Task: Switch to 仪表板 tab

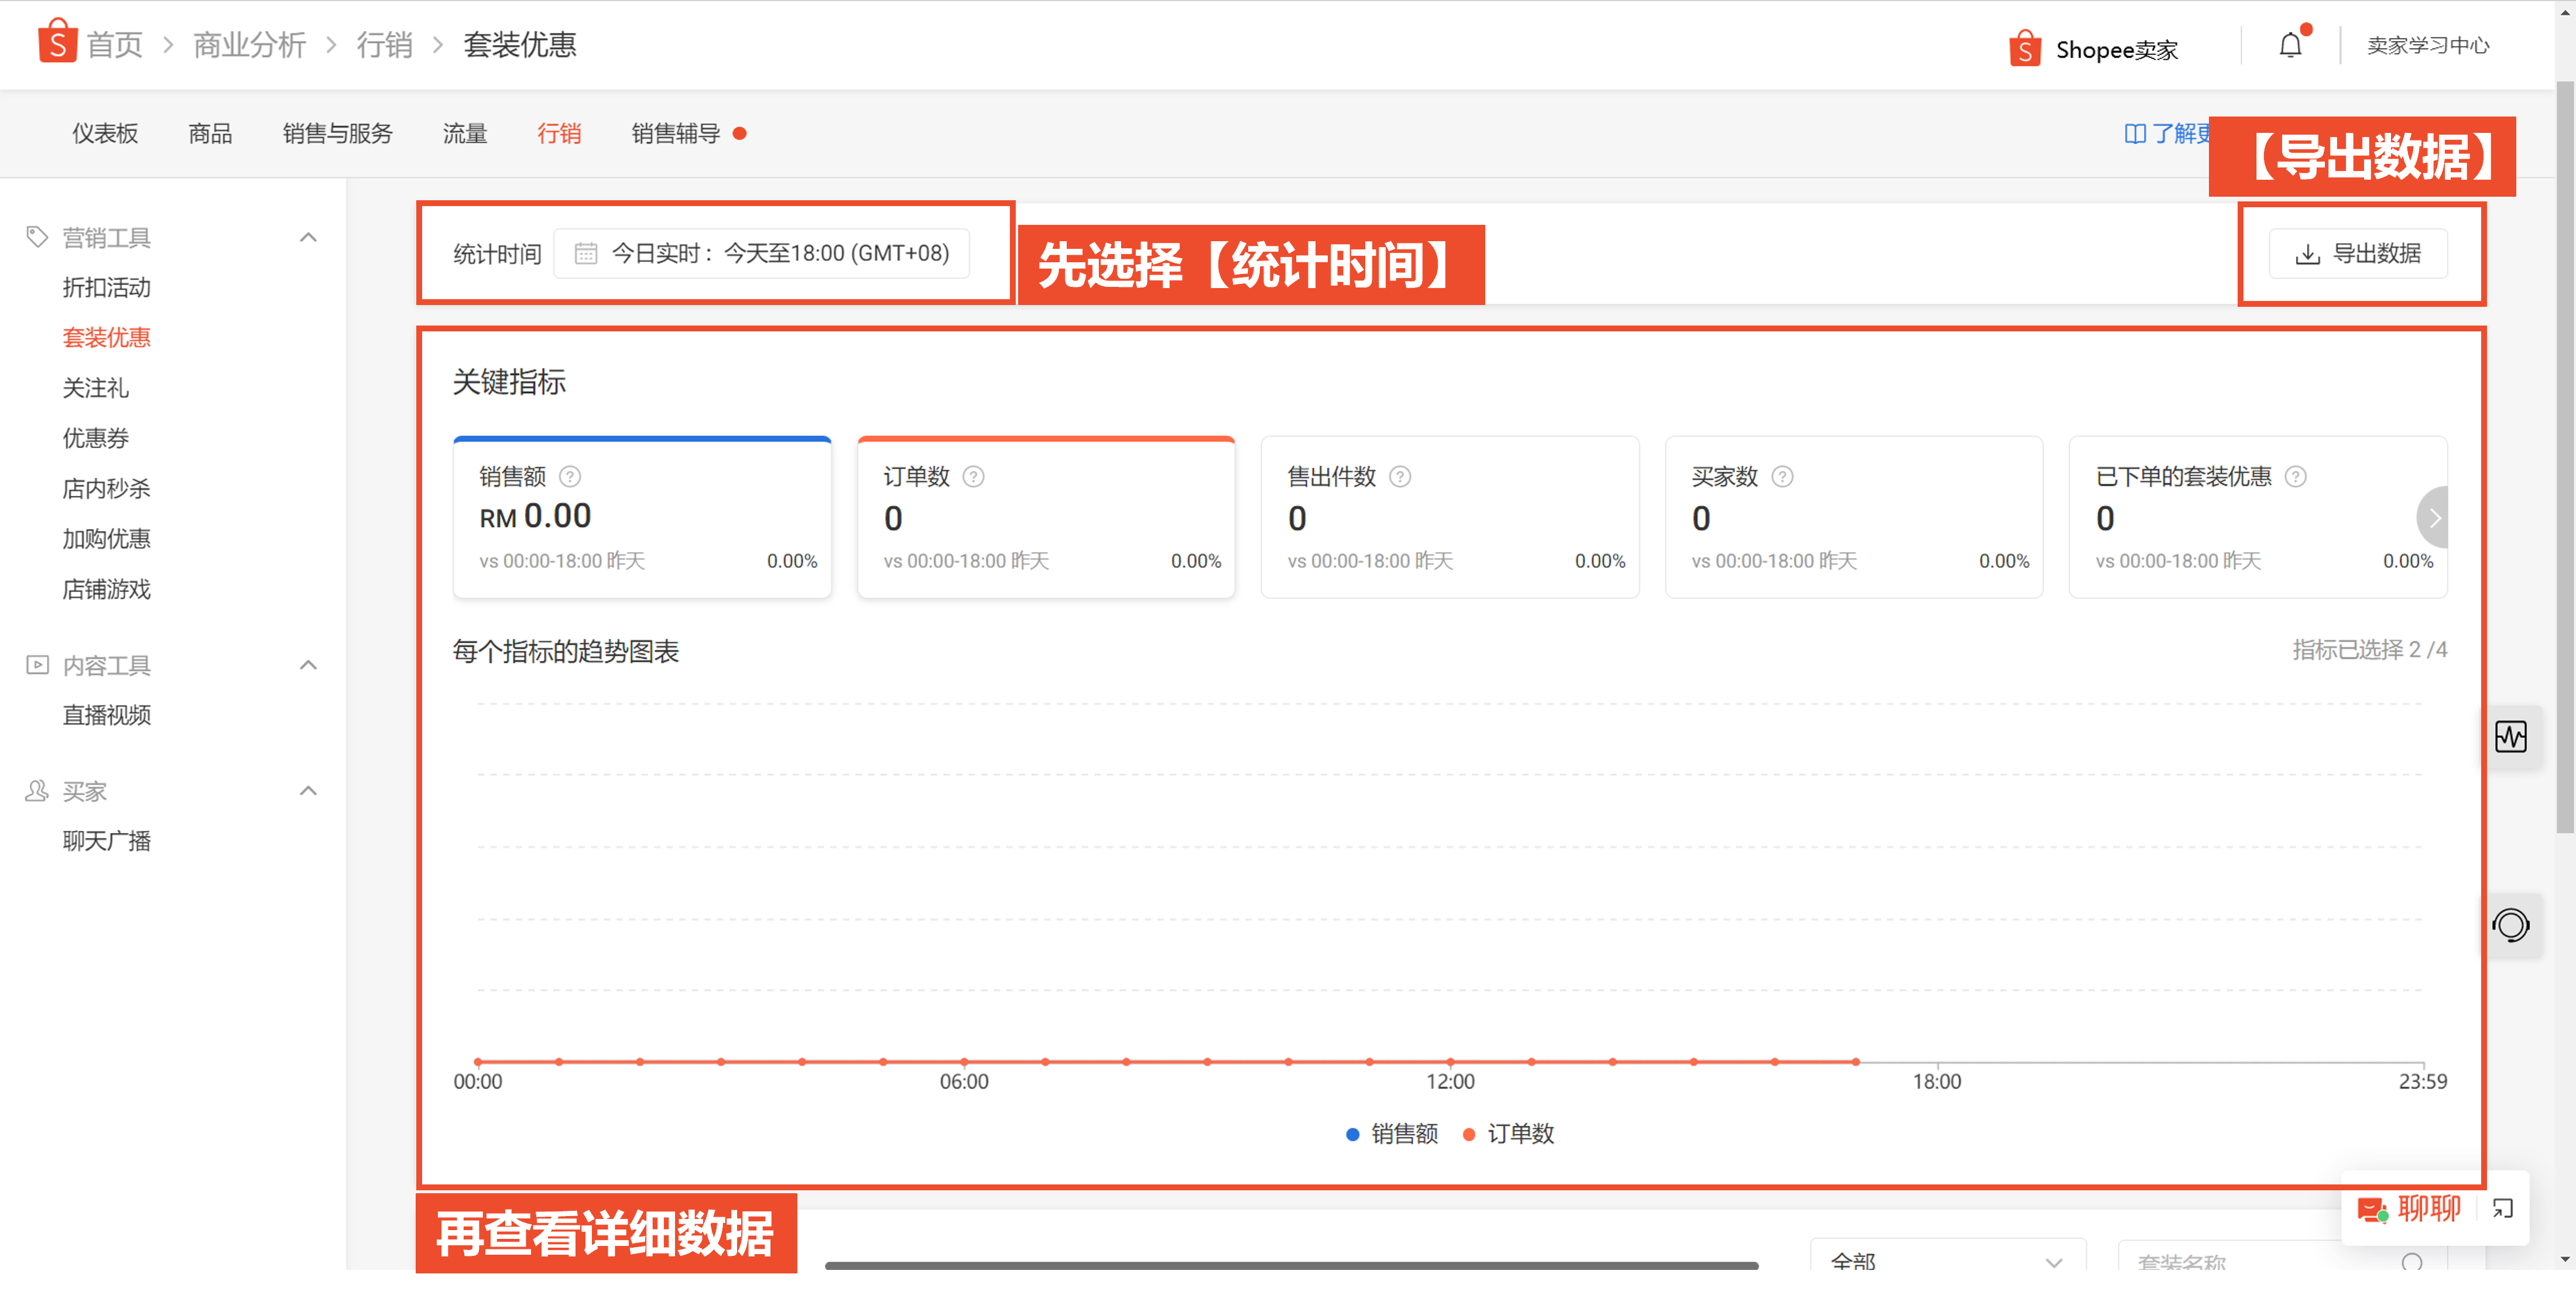Action: (105, 133)
